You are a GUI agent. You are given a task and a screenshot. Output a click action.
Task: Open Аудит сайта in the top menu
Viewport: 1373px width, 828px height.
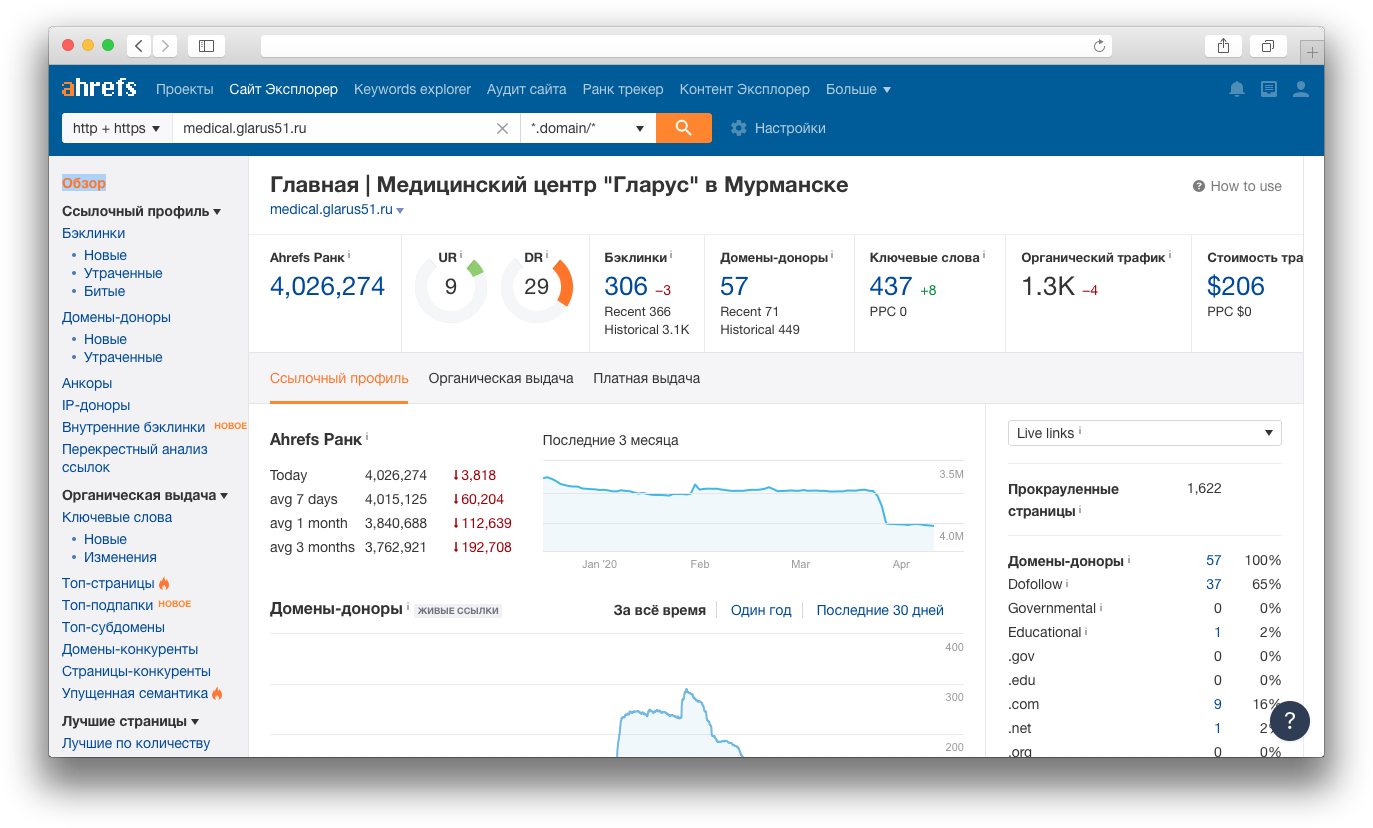[x=527, y=89]
